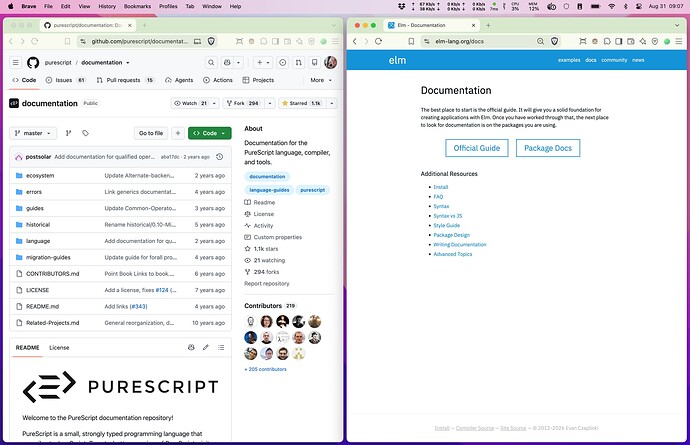
Task: Open the CONTRIBUTORS.md file
Action: tap(52, 273)
